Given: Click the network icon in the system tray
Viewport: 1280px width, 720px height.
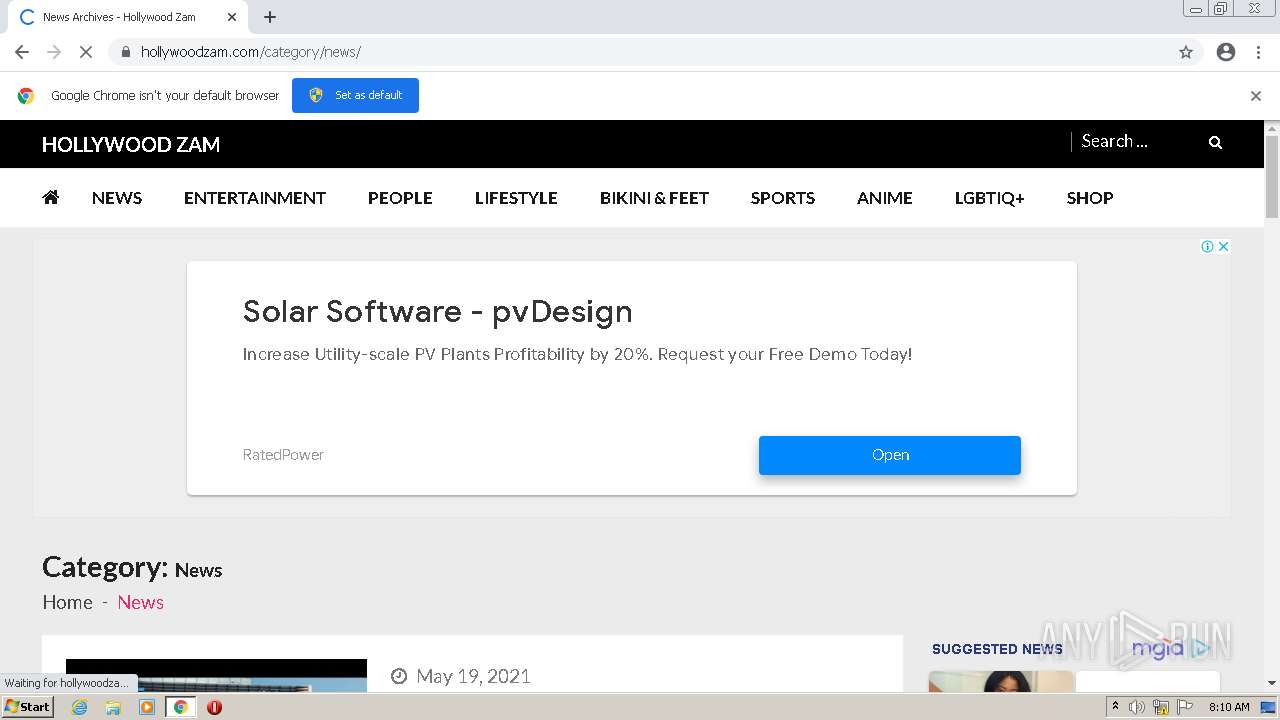Looking at the screenshot, I should coord(1161,707).
